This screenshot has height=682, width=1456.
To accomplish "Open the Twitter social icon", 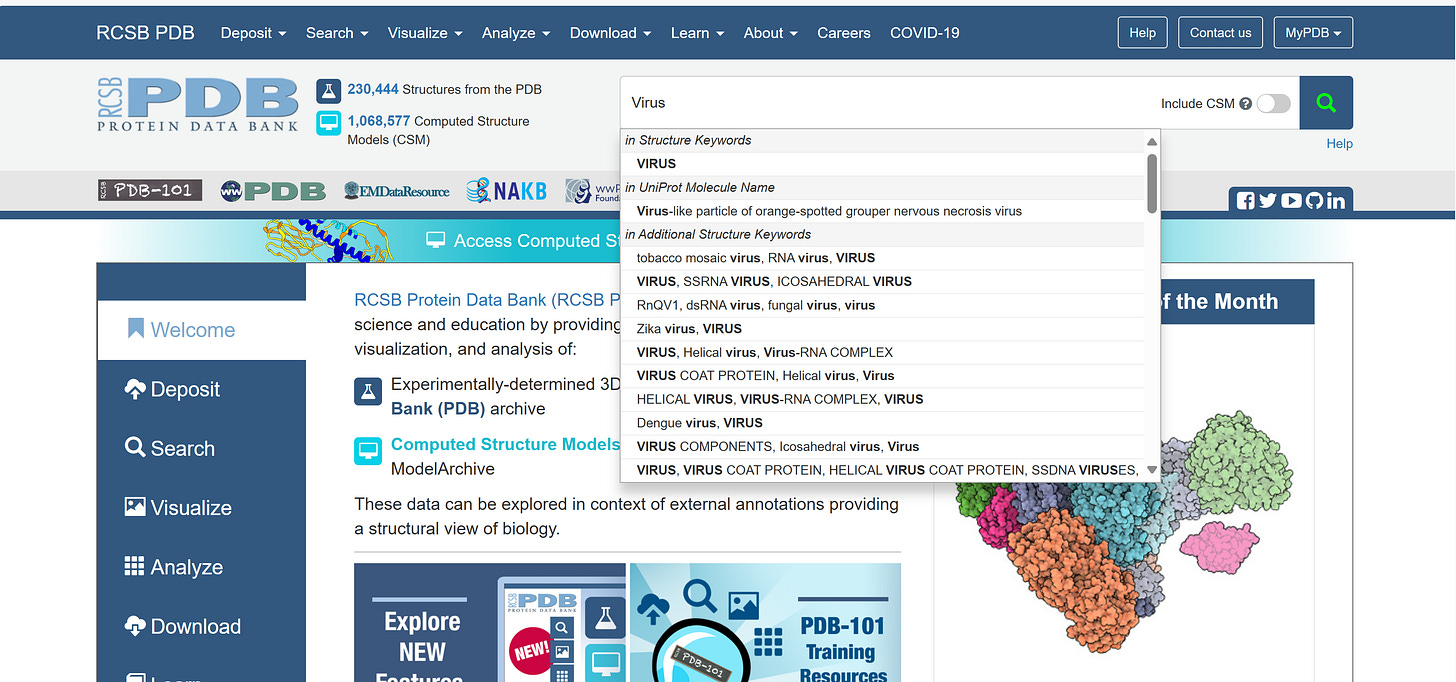I will 1268,201.
